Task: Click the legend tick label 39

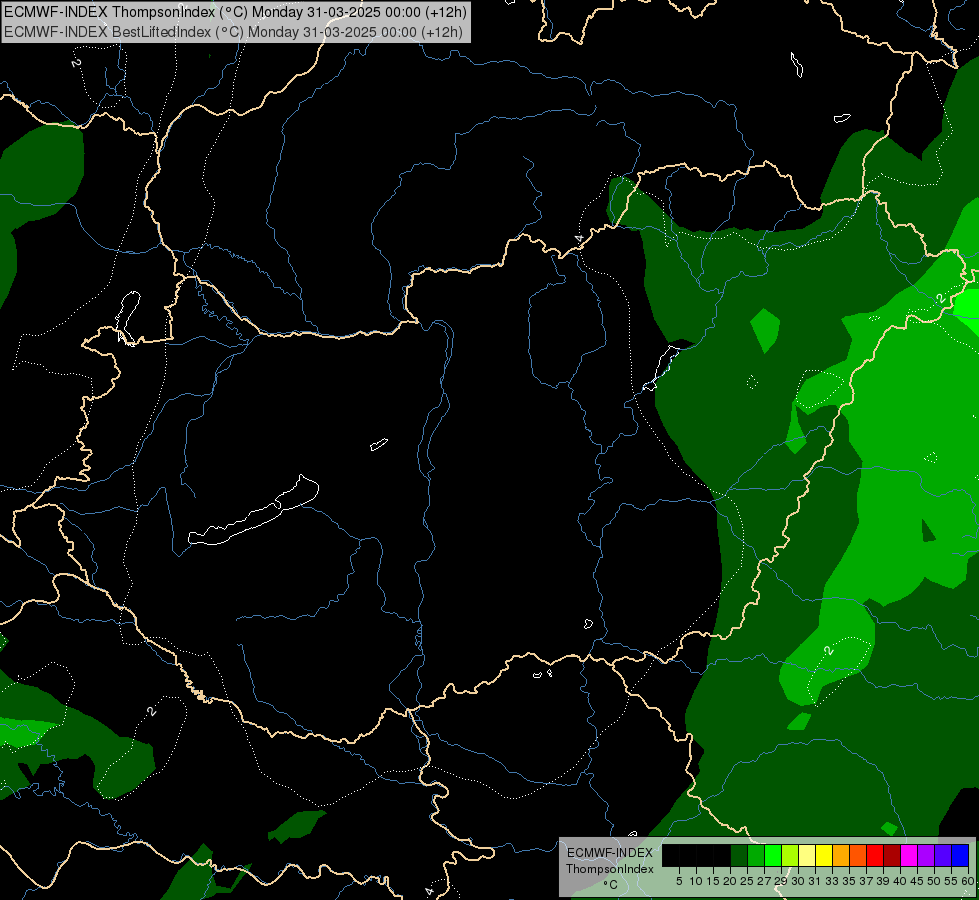Action: [883, 881]
